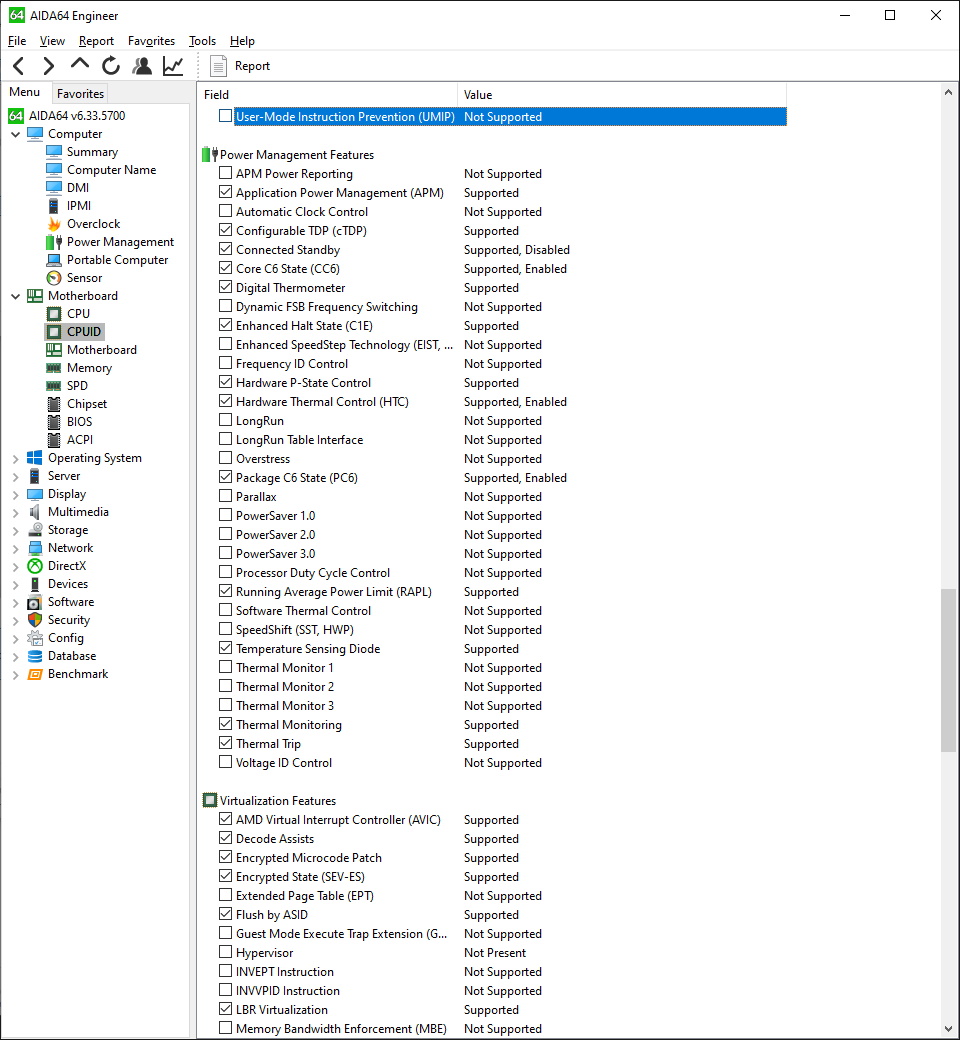Open the Report menu

pos(96,41)
